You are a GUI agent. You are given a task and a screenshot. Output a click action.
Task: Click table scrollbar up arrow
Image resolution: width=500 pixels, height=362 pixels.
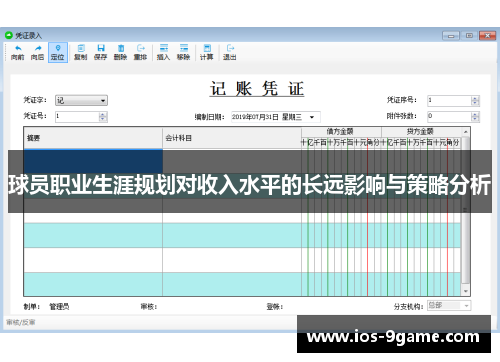(466, 132)
